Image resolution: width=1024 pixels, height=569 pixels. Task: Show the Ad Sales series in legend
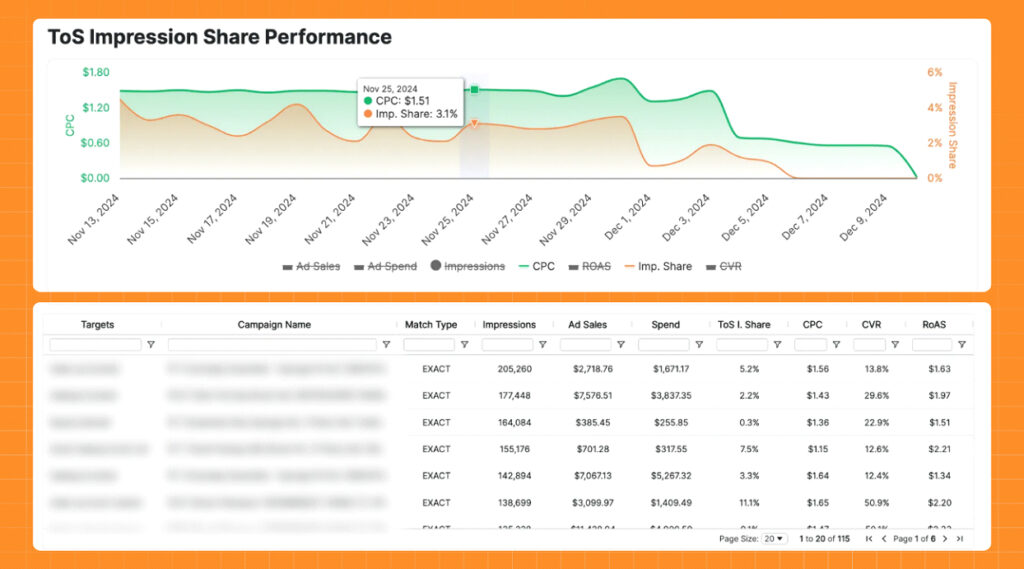pyautogui.click(x=311, y=266)
